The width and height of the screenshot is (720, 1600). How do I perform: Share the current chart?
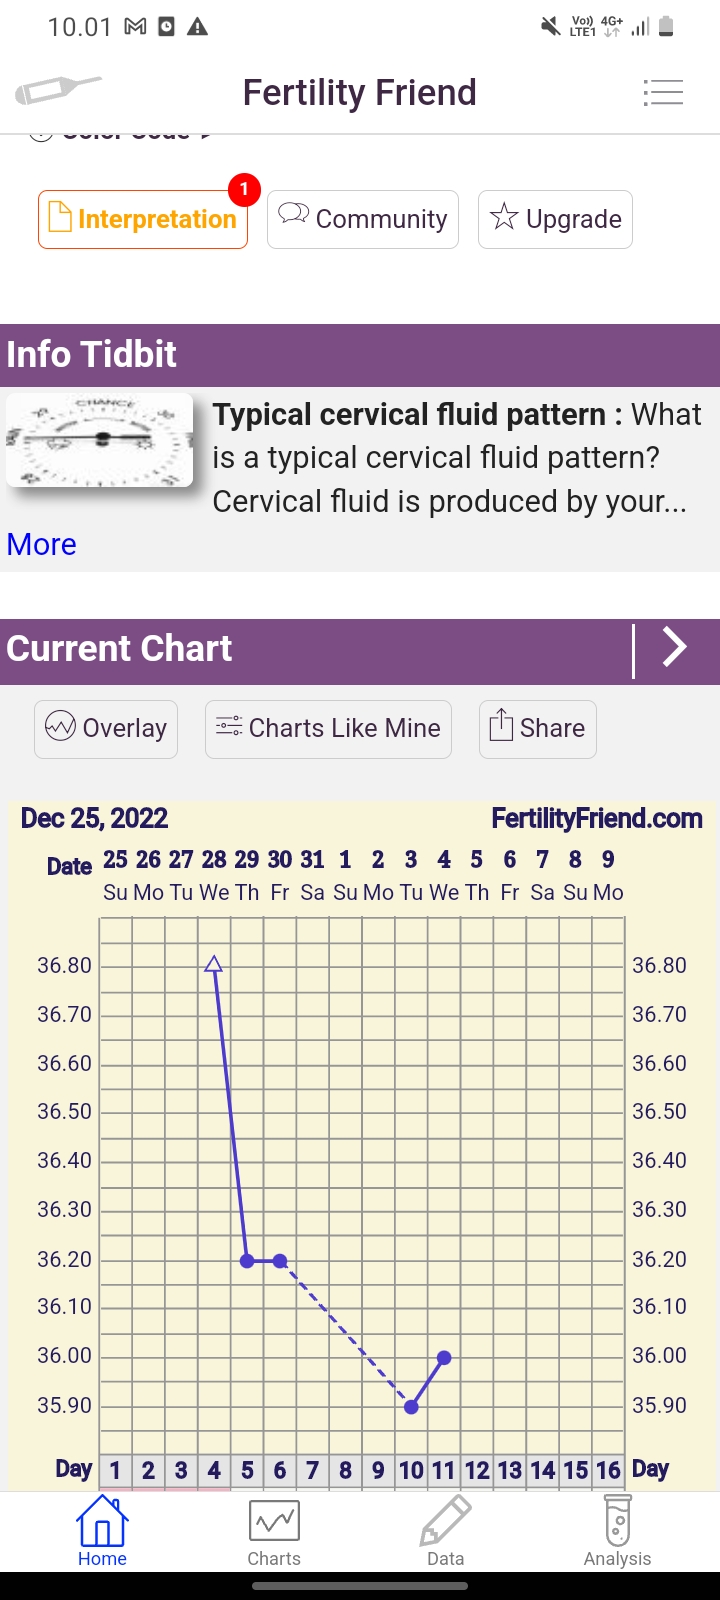pyautogui.click(x=538, y=728)
